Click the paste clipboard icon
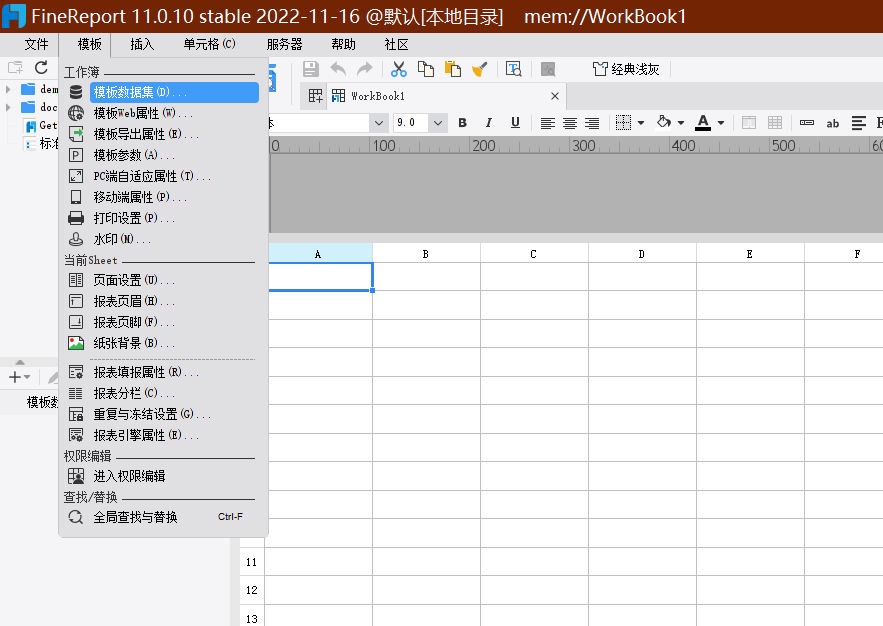The width and height of the screenshot is (883, 626). 453,69
